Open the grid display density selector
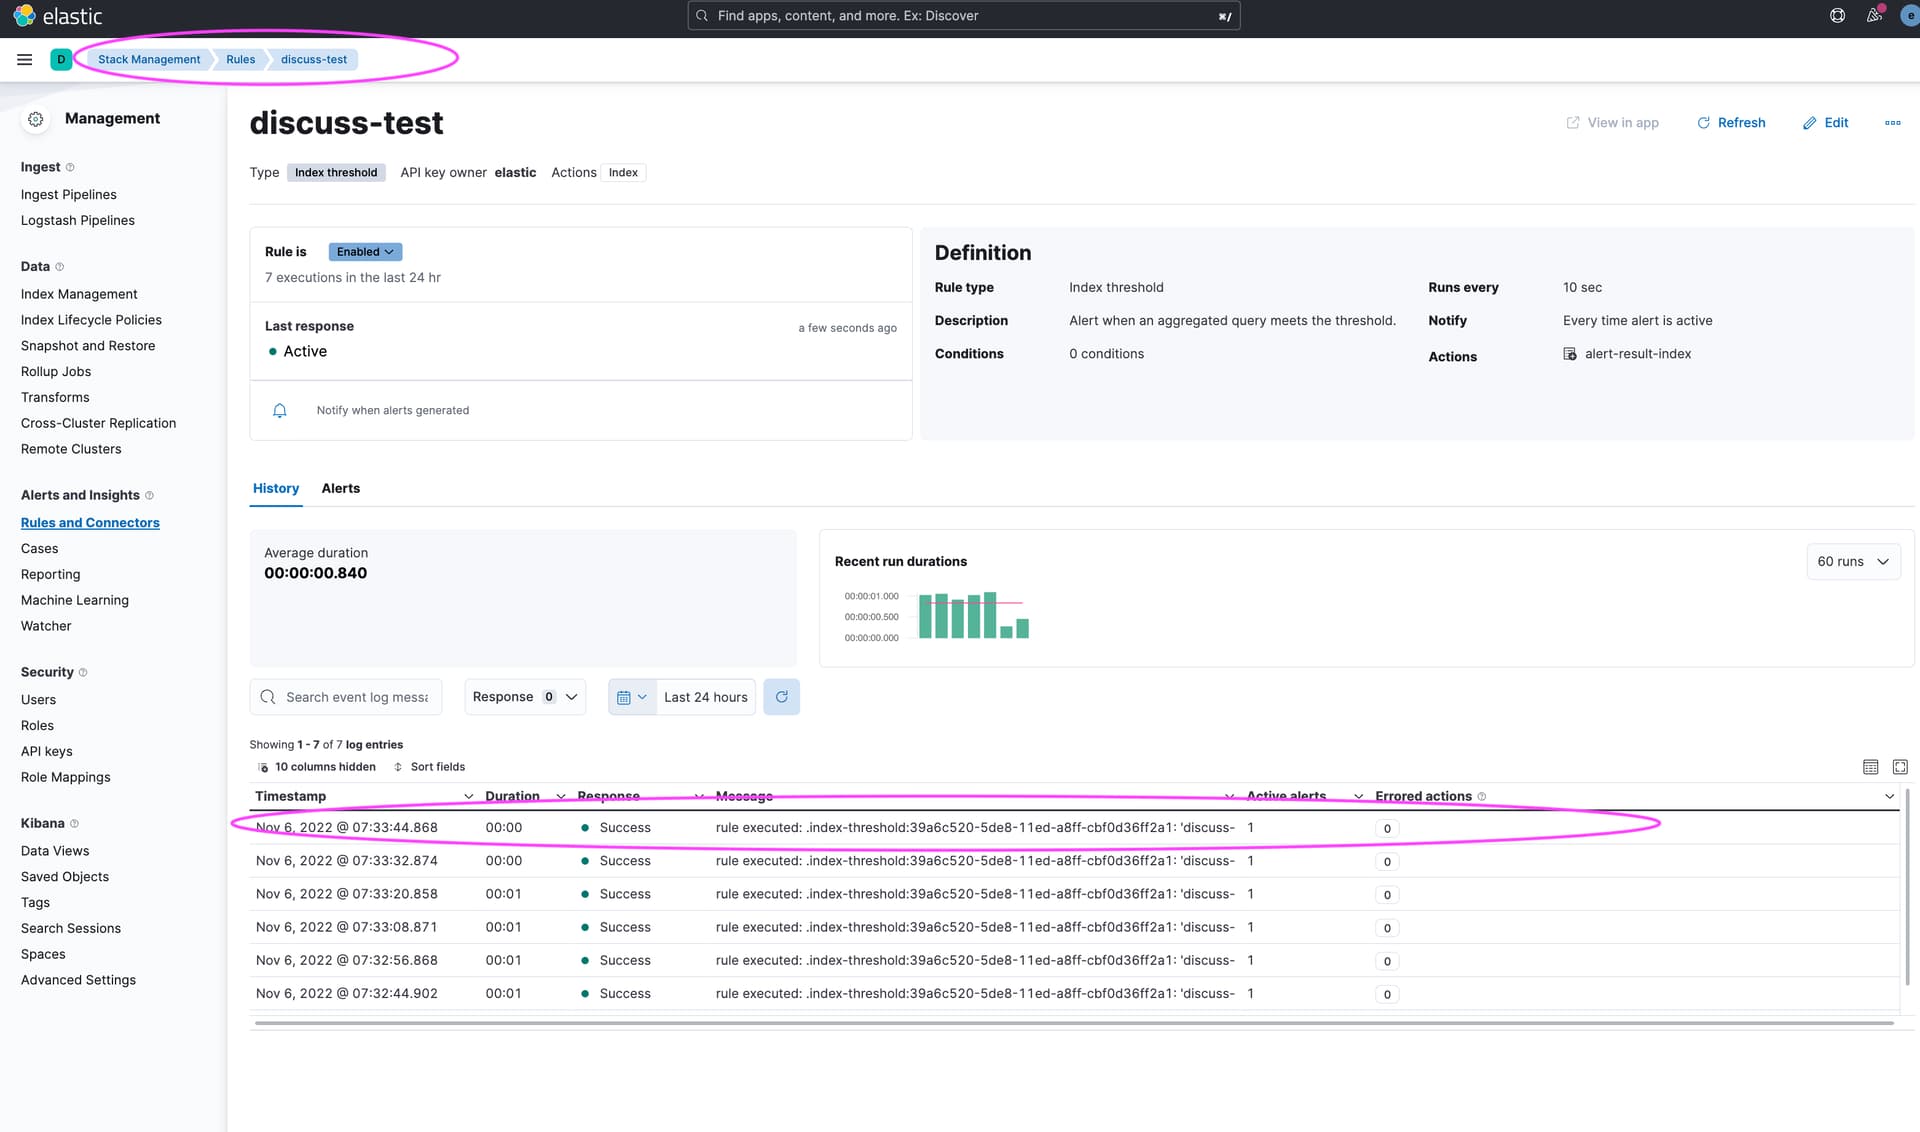This screenshot has width=1920, height=1132. [1870, 767]
